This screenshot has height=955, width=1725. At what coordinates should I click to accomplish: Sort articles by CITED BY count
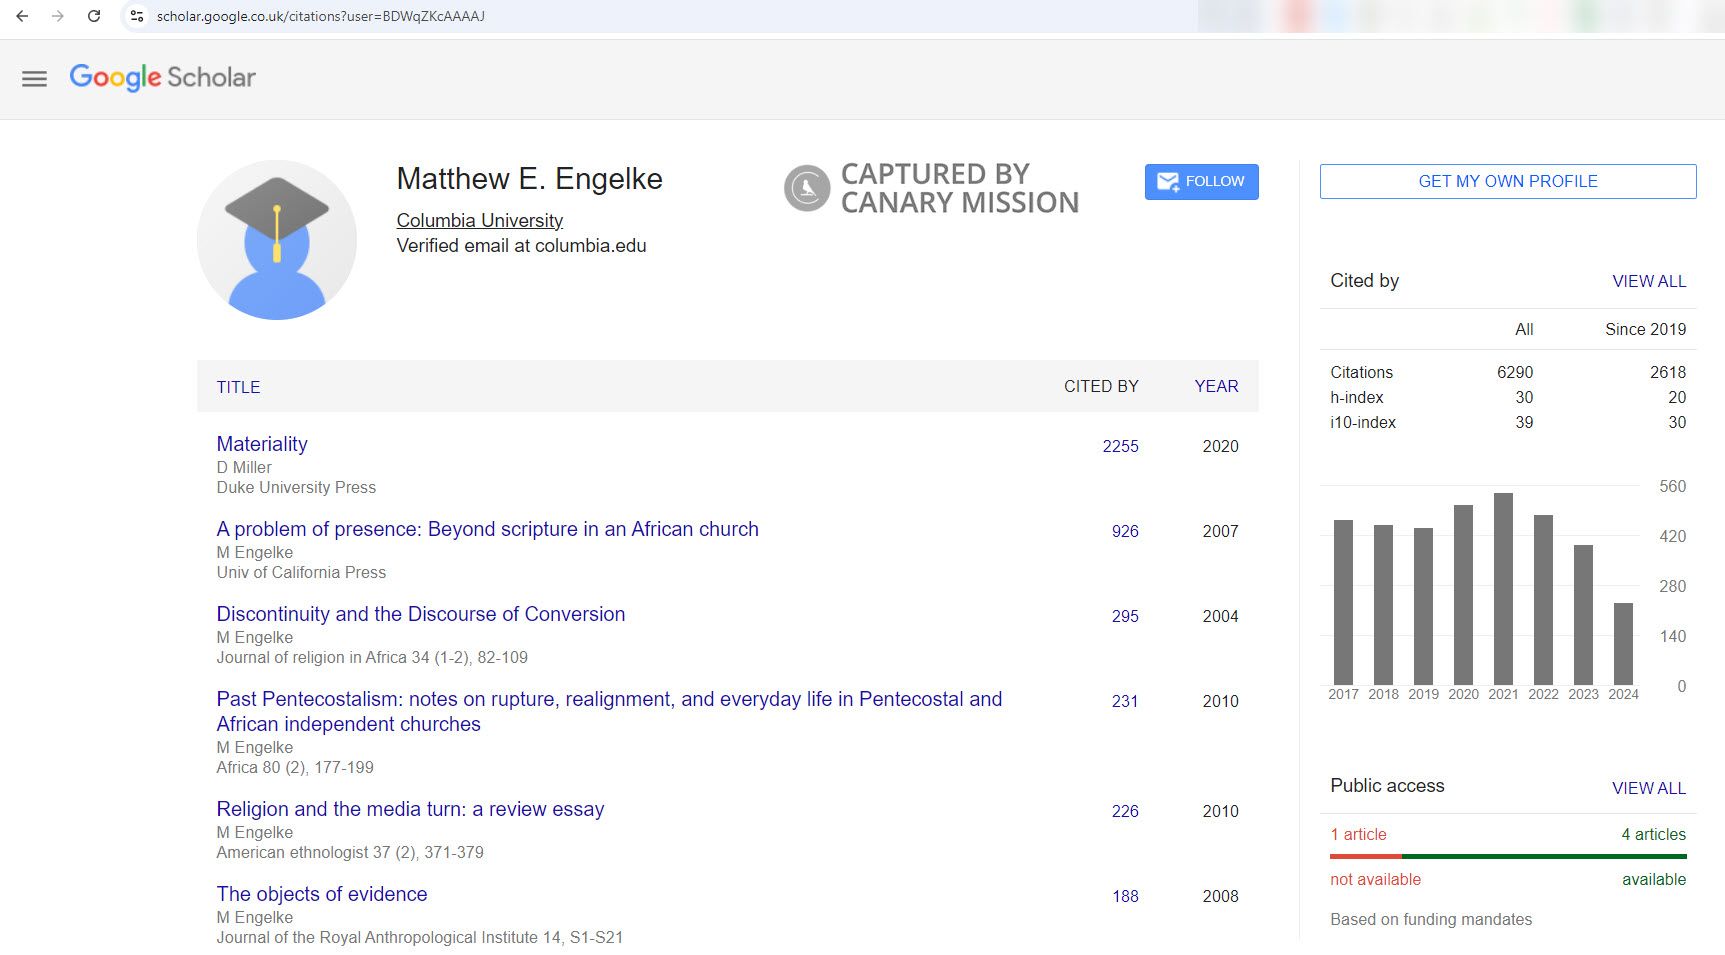point(1100,386)
